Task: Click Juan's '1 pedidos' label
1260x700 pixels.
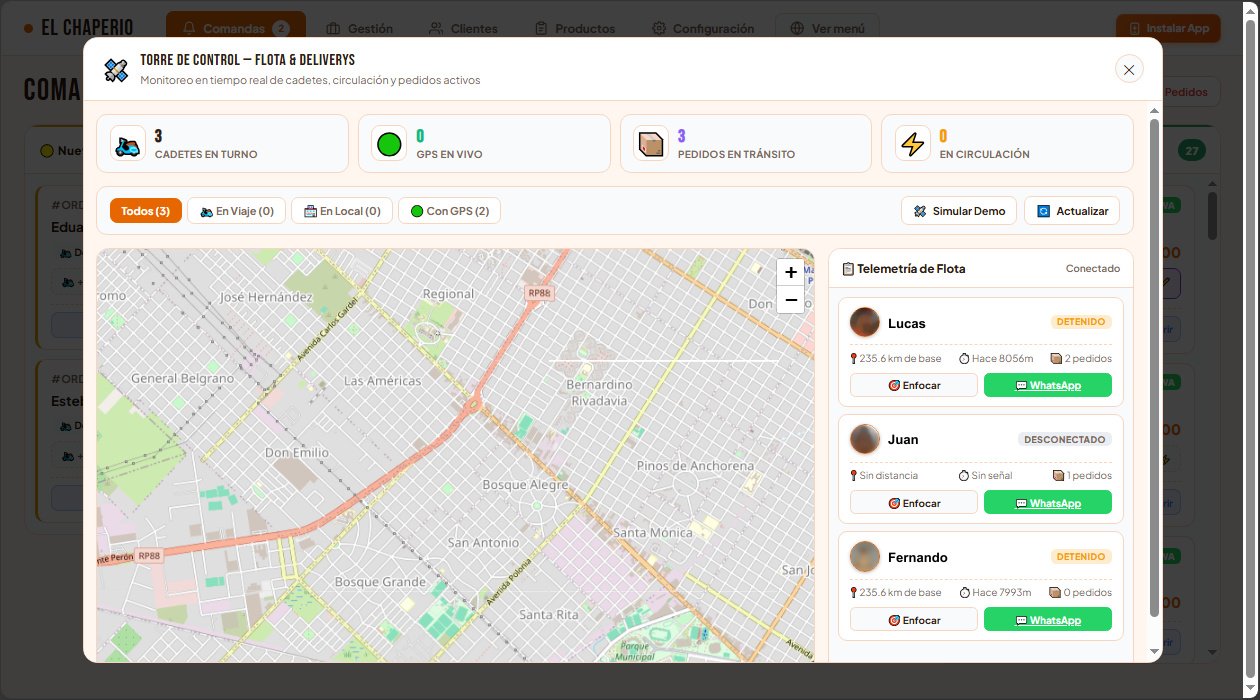Action: (1082, 475)
